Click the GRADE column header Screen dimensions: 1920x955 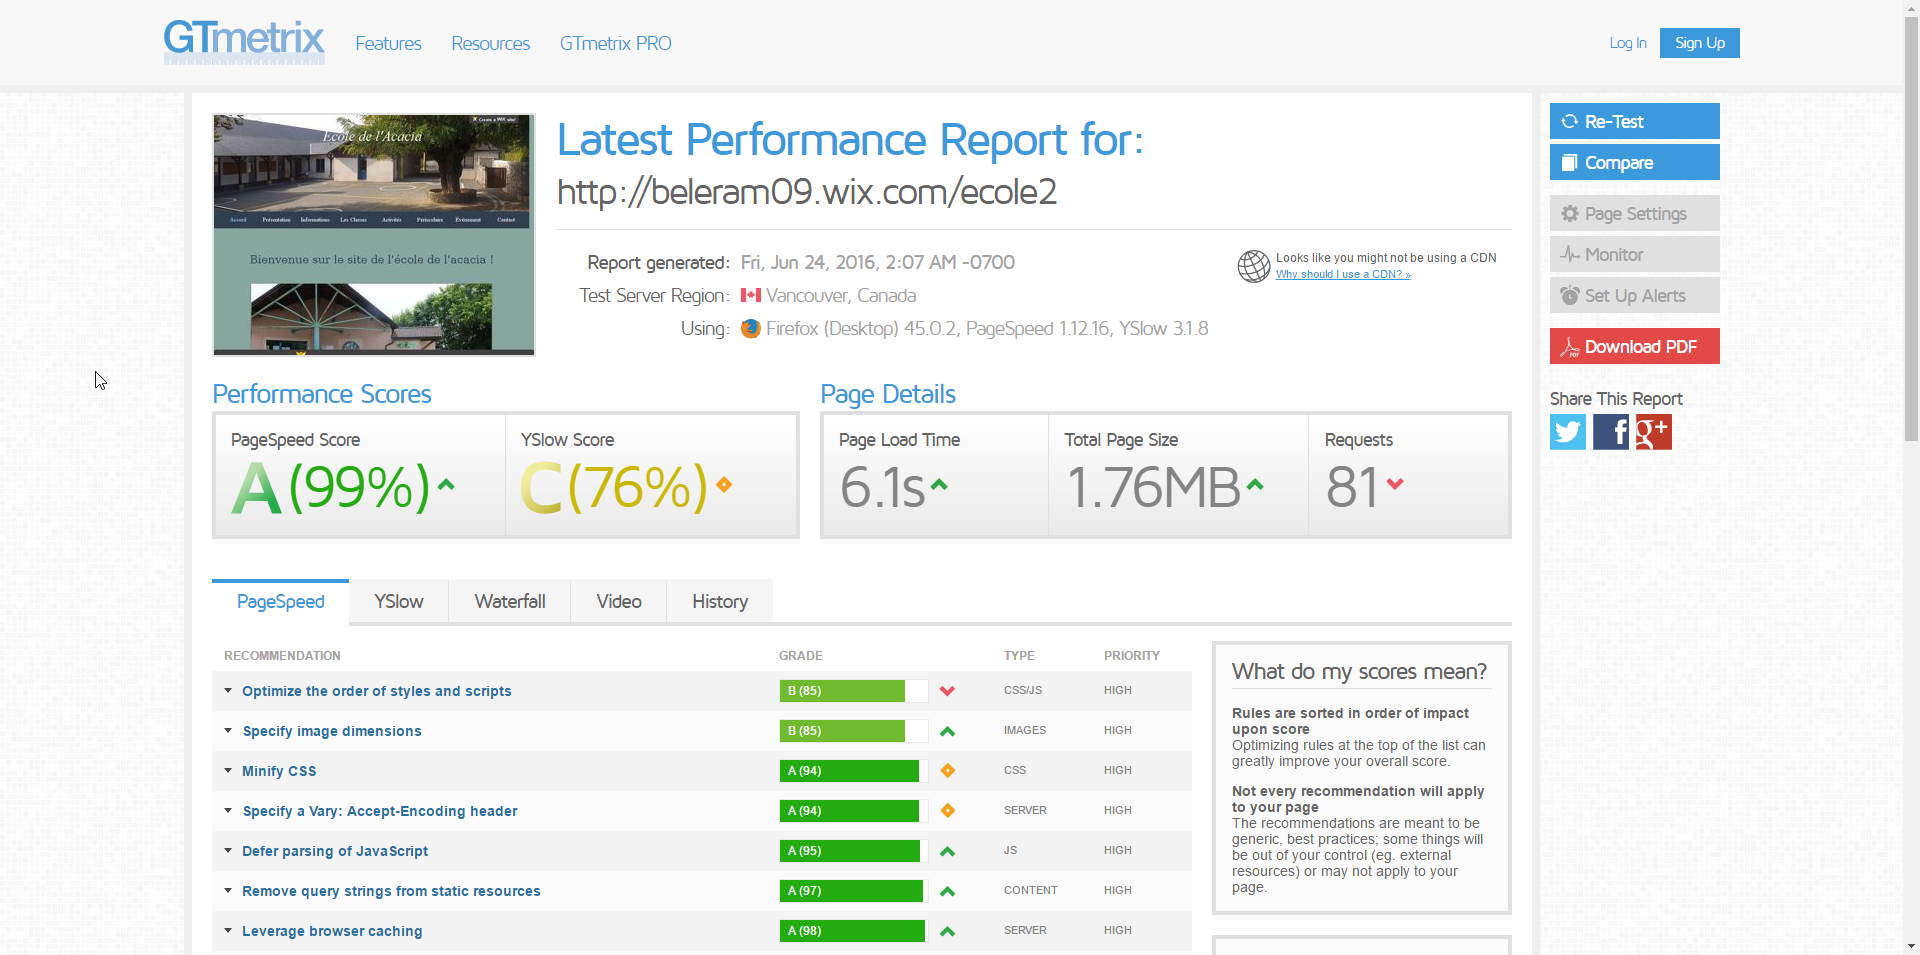tap(801, 656)
